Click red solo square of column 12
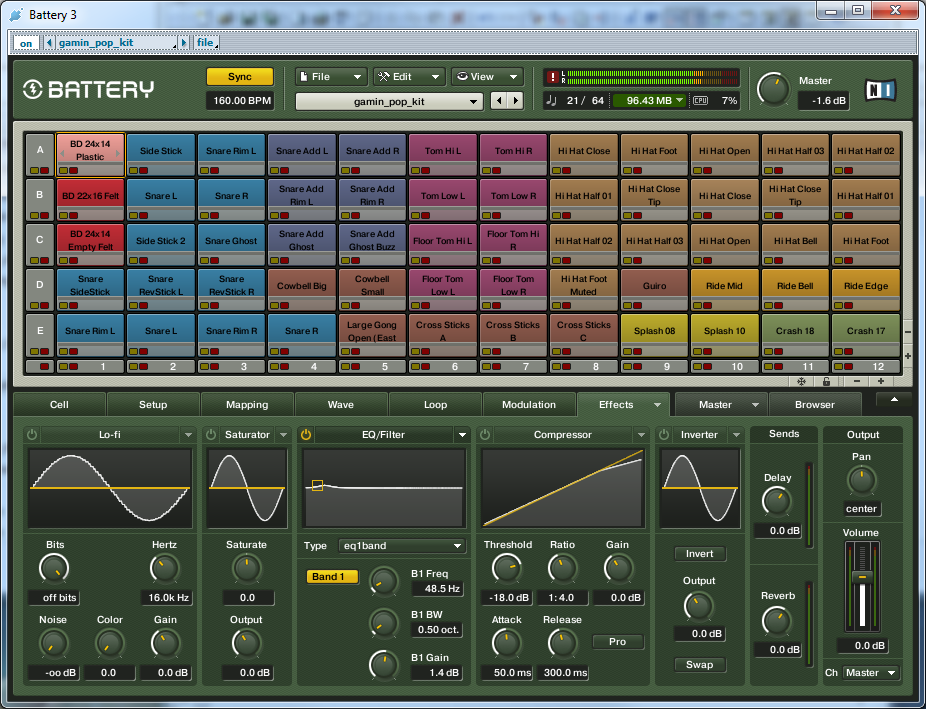Viewport: 926px width, 709px height. point(848,367)
